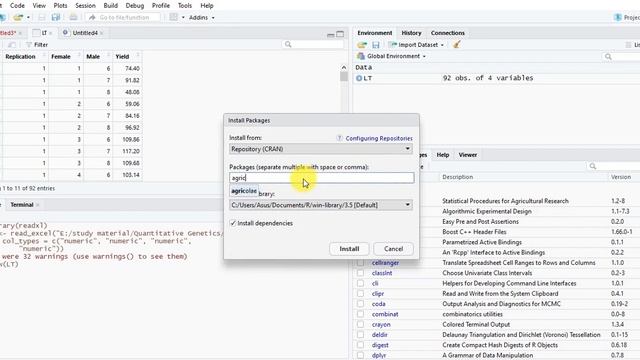
Task: Open the Tools menu
Action: [184, 6]
